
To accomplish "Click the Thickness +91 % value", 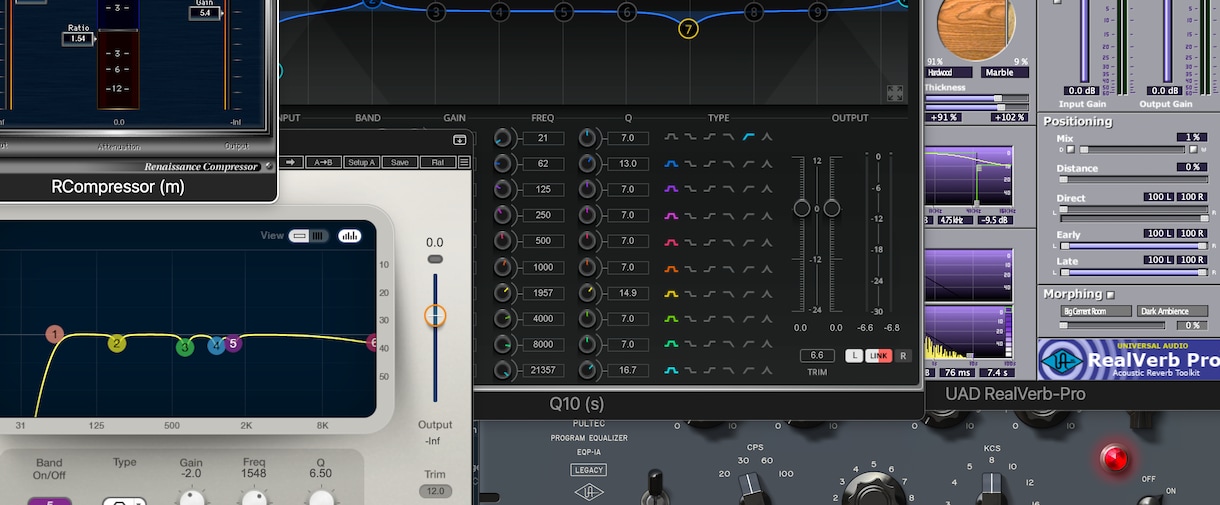I will point(941,117).
